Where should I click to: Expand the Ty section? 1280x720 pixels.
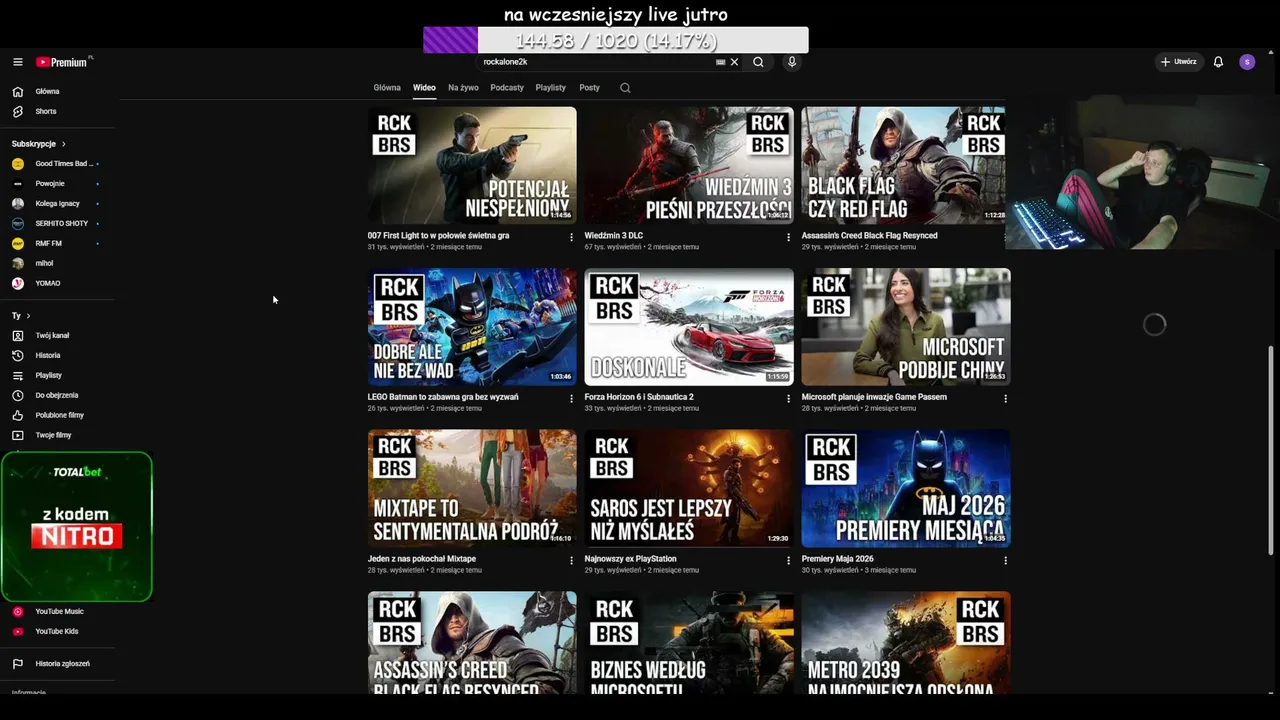tap(21, 316)
